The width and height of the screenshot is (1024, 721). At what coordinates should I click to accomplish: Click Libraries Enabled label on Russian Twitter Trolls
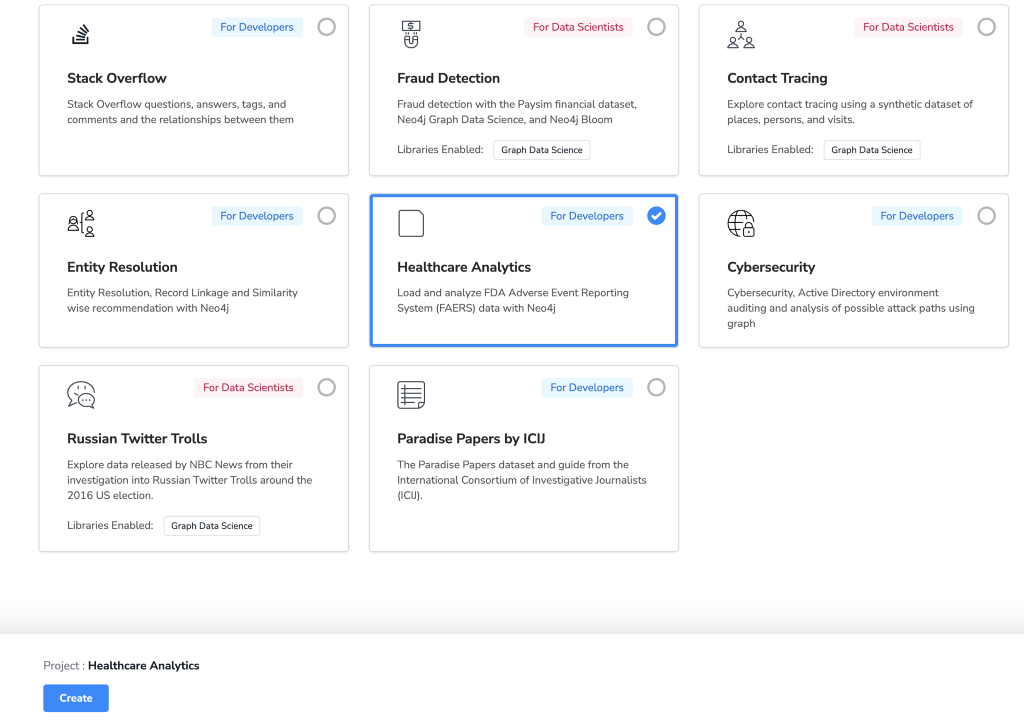click(110, 526)
